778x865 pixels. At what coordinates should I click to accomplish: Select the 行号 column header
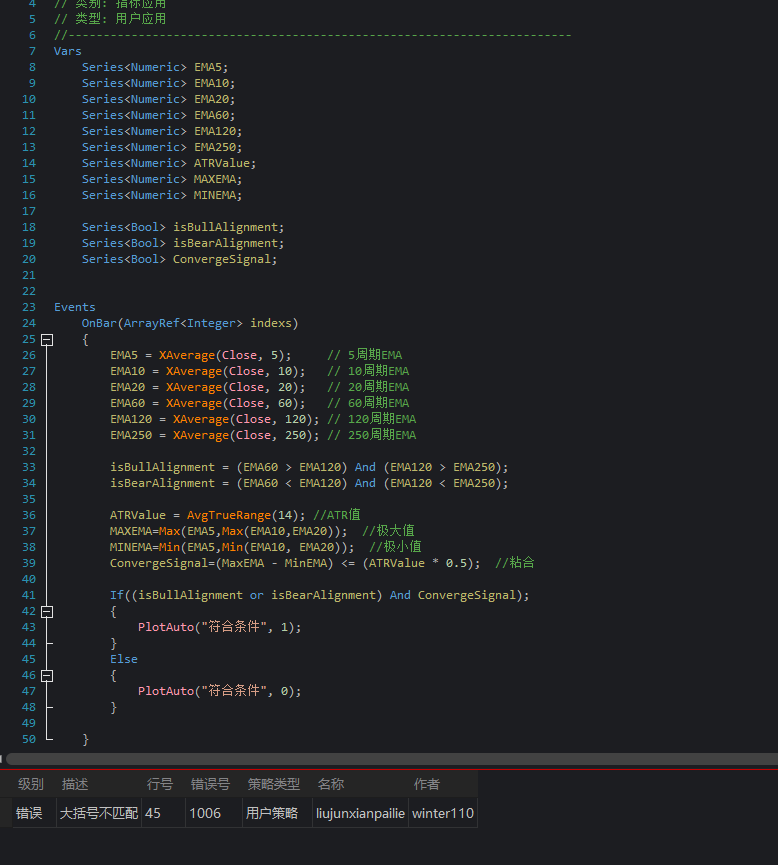coord(160,784)
